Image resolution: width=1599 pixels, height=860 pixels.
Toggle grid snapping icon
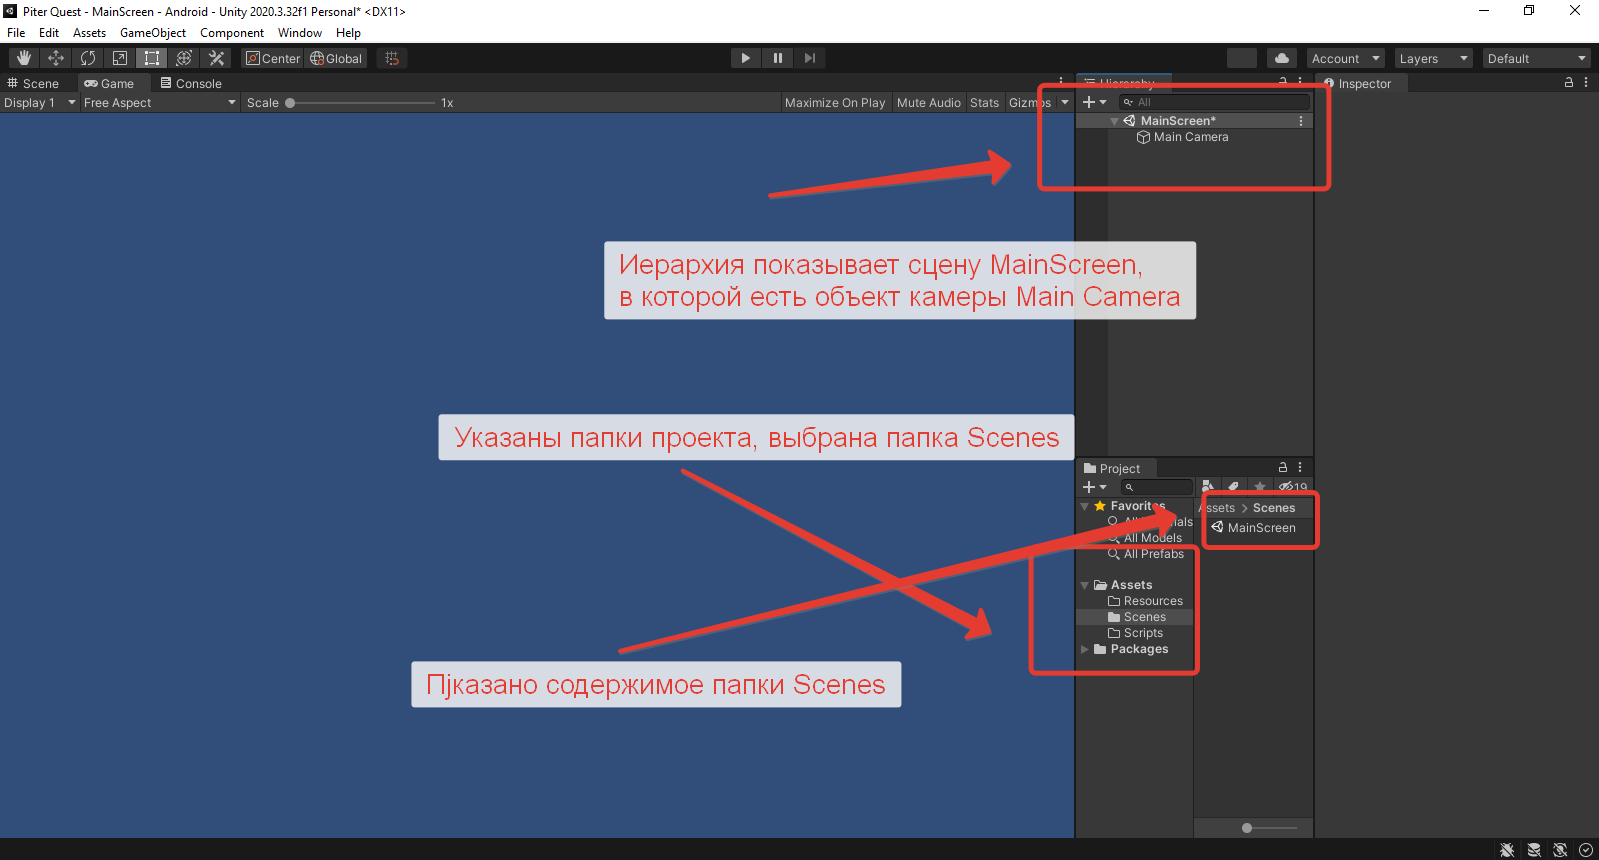point(392,58)
